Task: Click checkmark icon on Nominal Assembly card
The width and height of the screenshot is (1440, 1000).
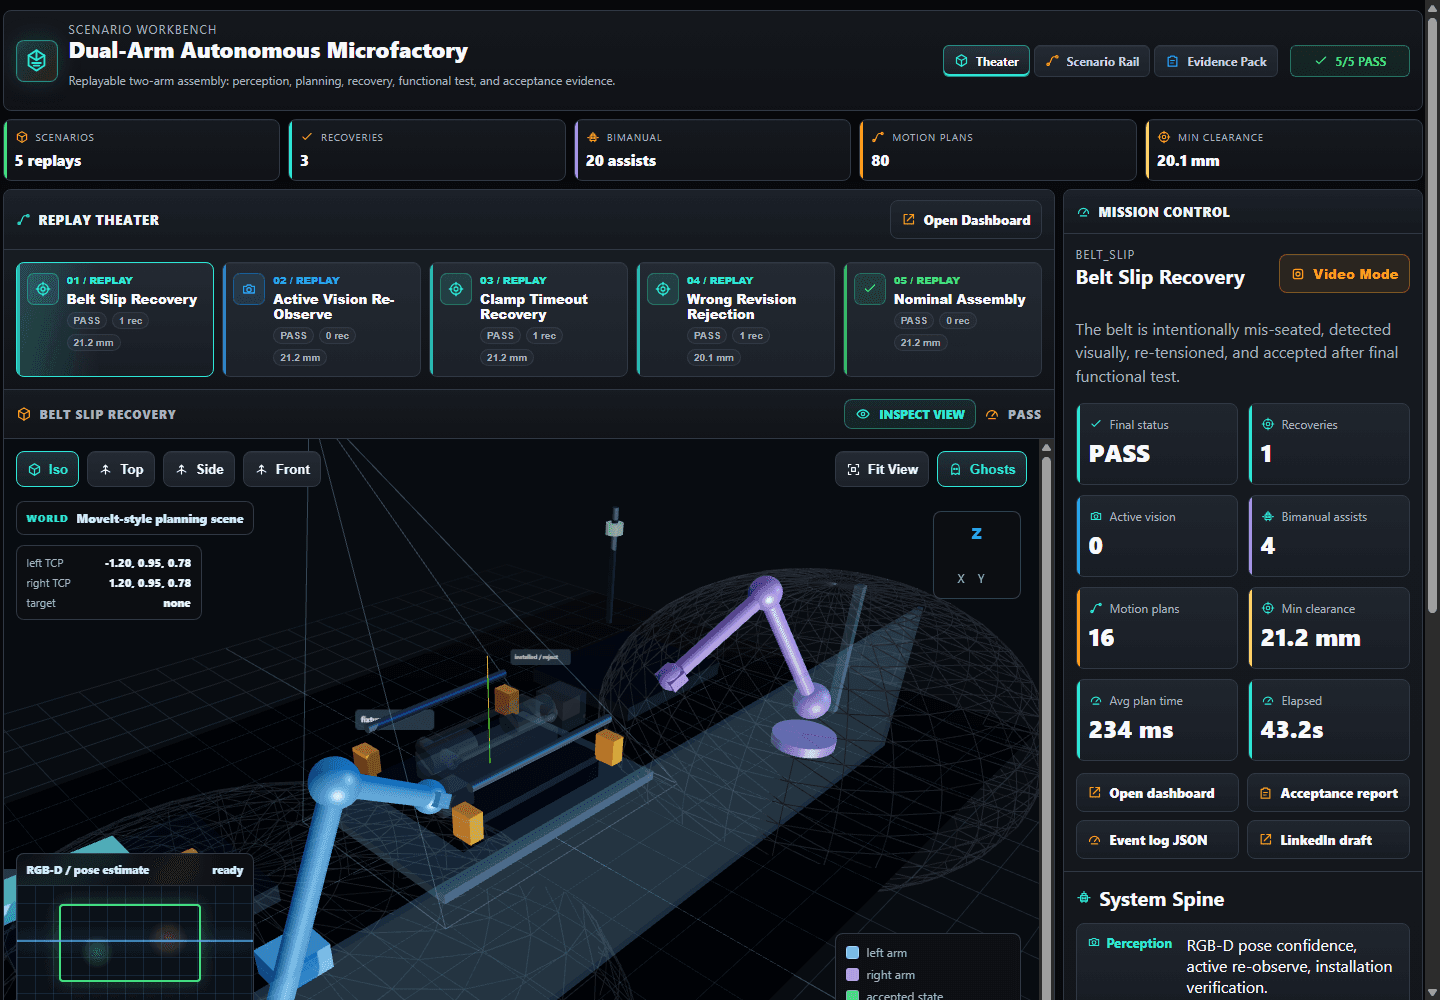Action: pos(870,289)
